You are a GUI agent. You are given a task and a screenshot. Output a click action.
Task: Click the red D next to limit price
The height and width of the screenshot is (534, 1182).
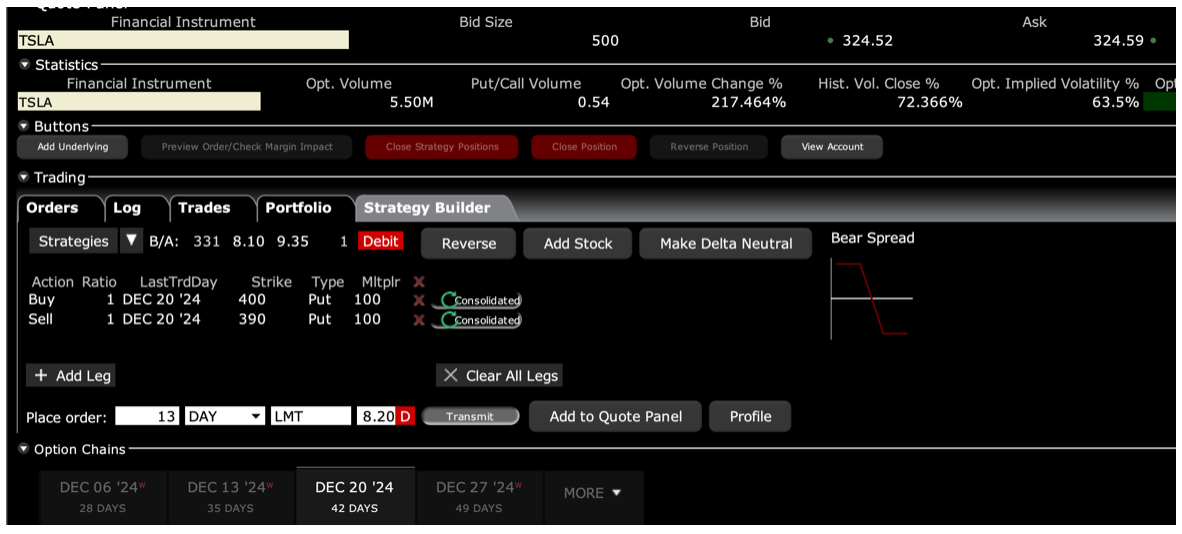tap(405, 416)
